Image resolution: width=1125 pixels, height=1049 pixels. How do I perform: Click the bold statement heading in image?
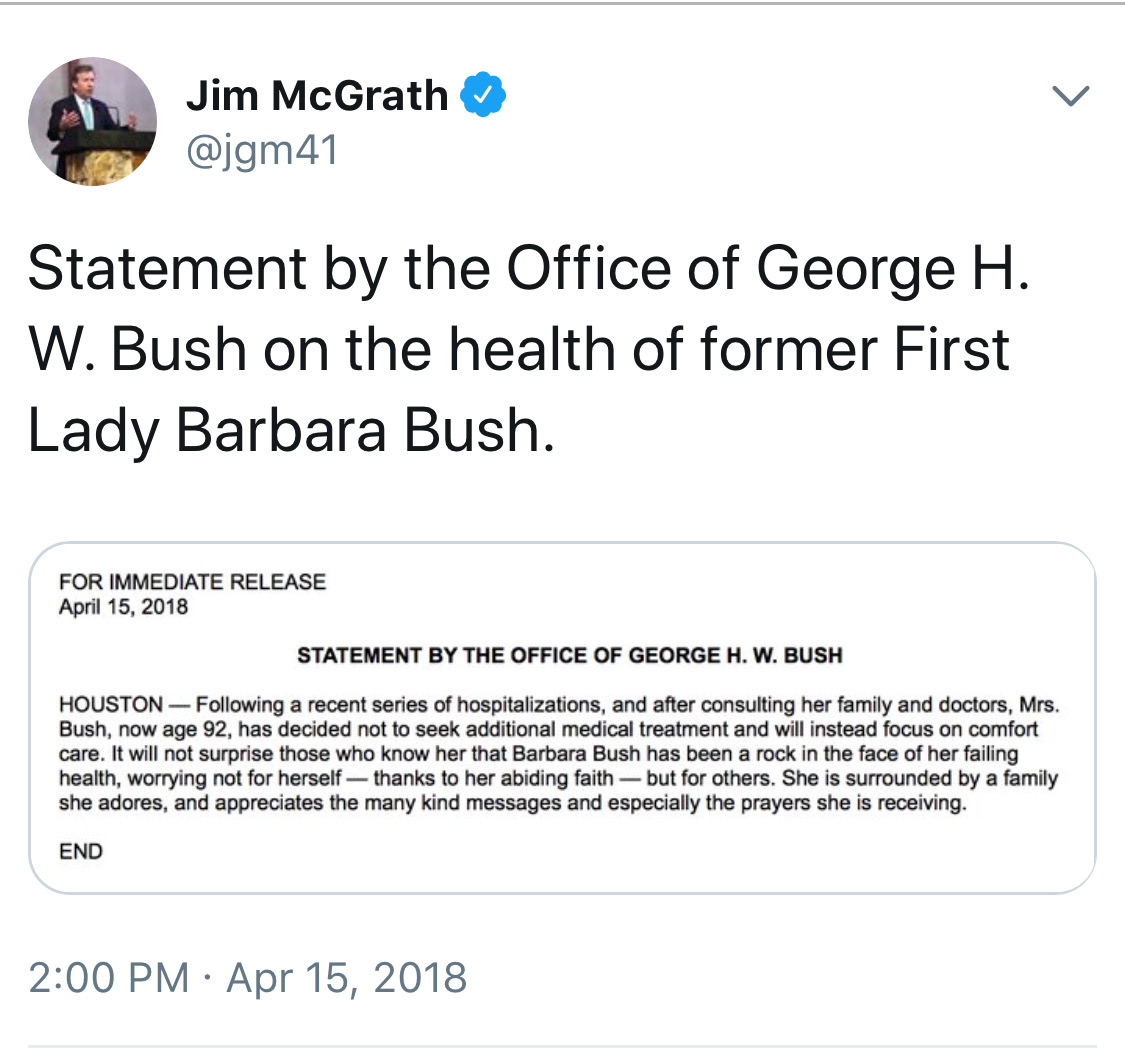click(x=570, y=657)
